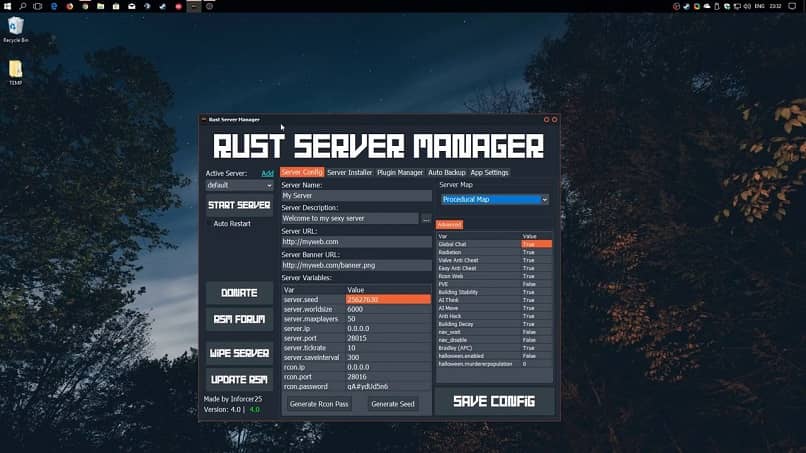Close Rust Server Manager window
The image size is (806, 453).
point(554,119)
